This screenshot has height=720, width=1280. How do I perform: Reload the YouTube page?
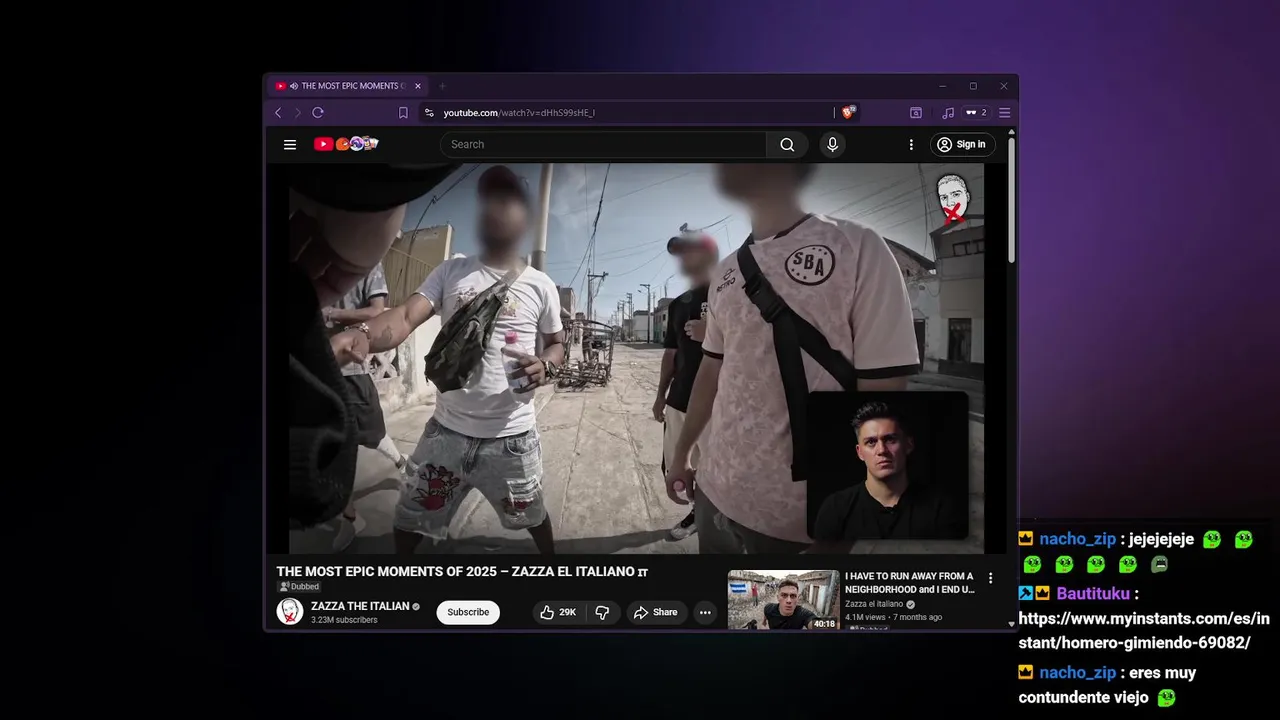coord(318,113)
